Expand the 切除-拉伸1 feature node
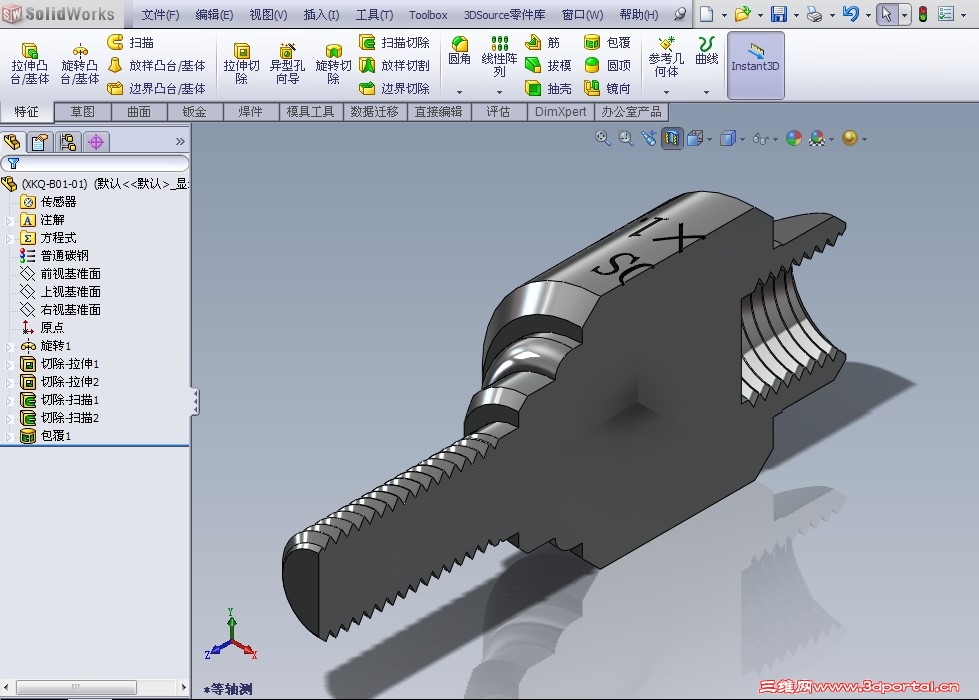The image size is (979, 700). (9, 364)
